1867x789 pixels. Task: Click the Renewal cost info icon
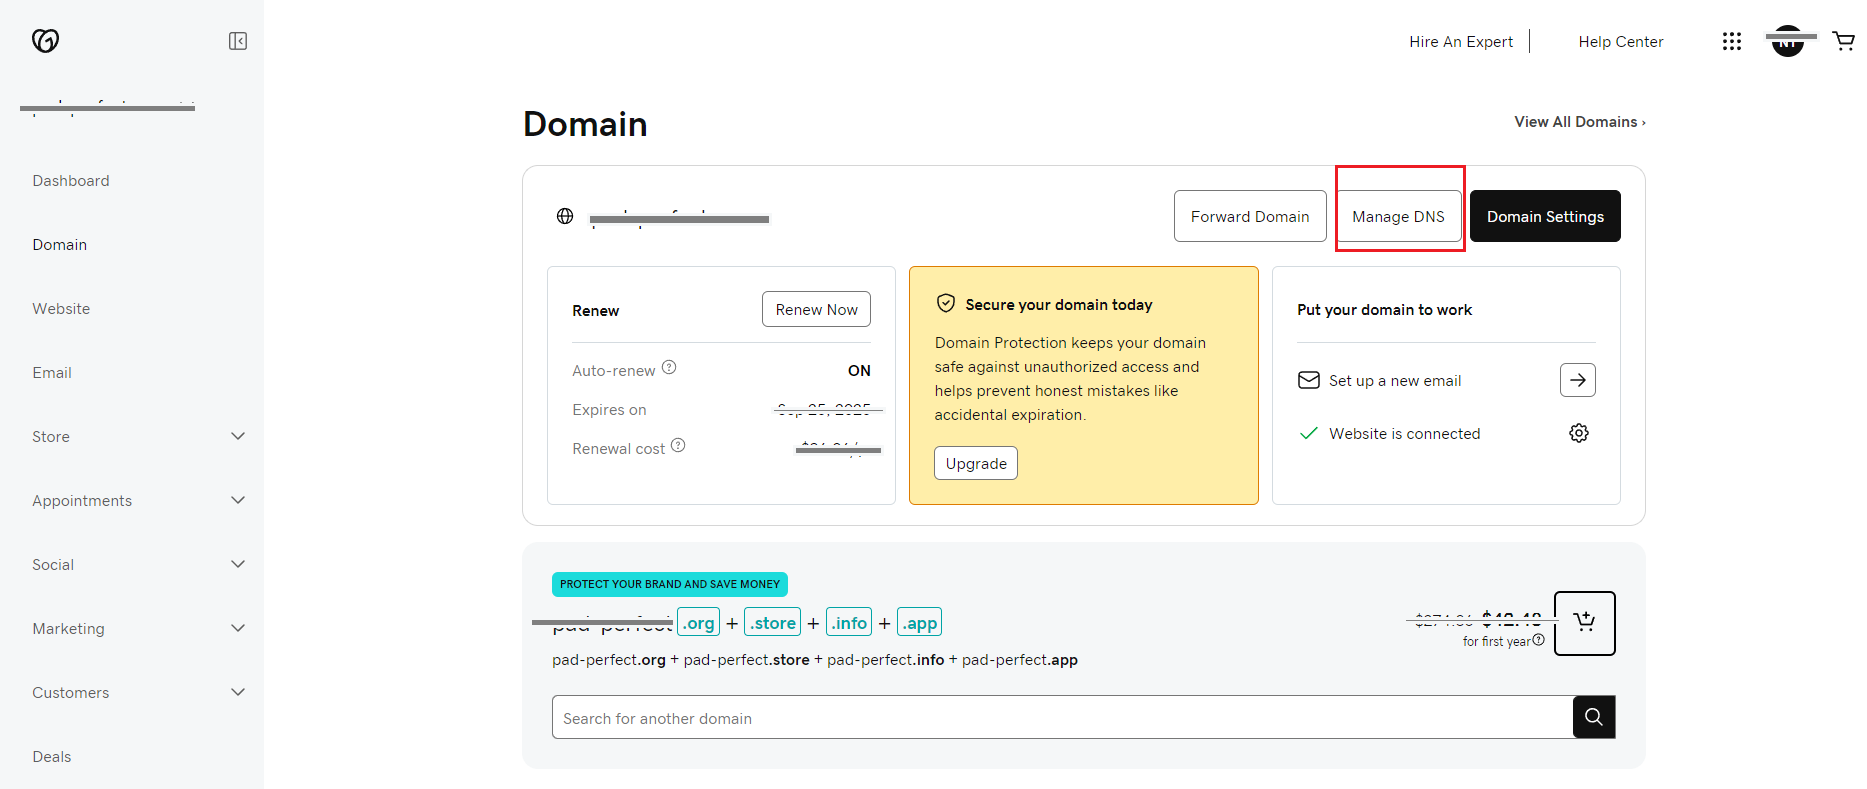click(x=678, y=445)
